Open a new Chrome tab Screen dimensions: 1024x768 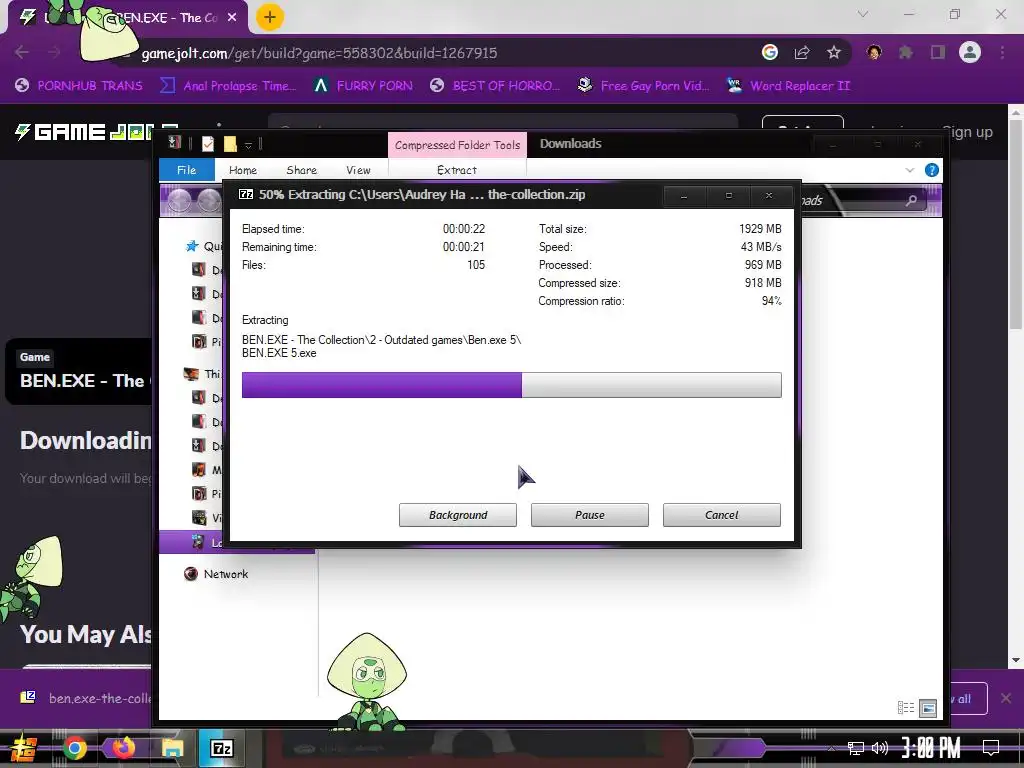tap(270, 17)
